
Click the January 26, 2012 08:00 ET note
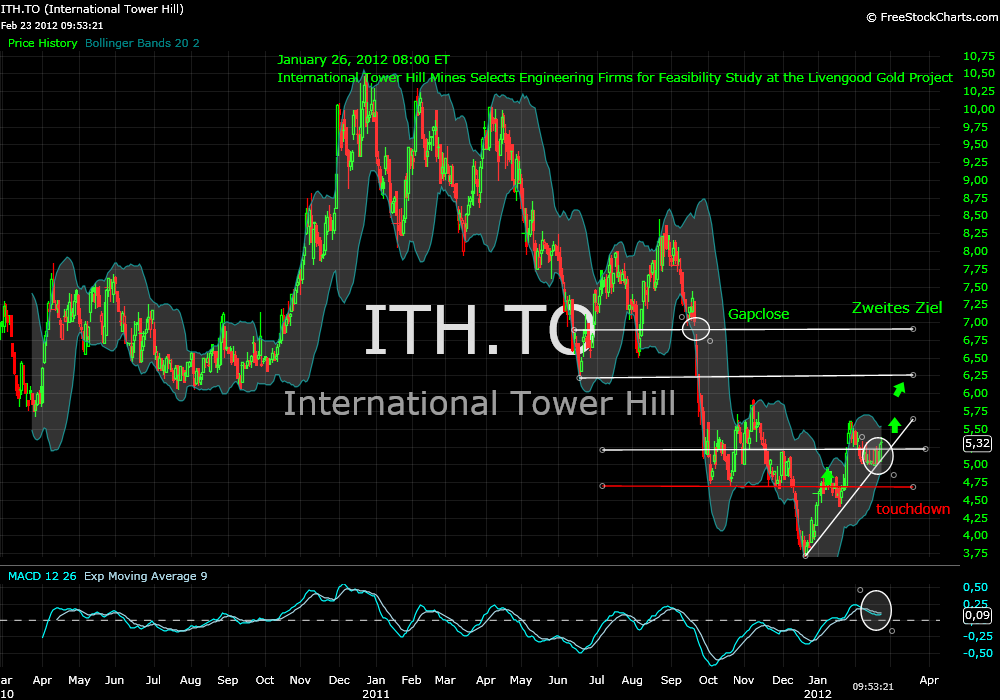click(x=364, y=60)
